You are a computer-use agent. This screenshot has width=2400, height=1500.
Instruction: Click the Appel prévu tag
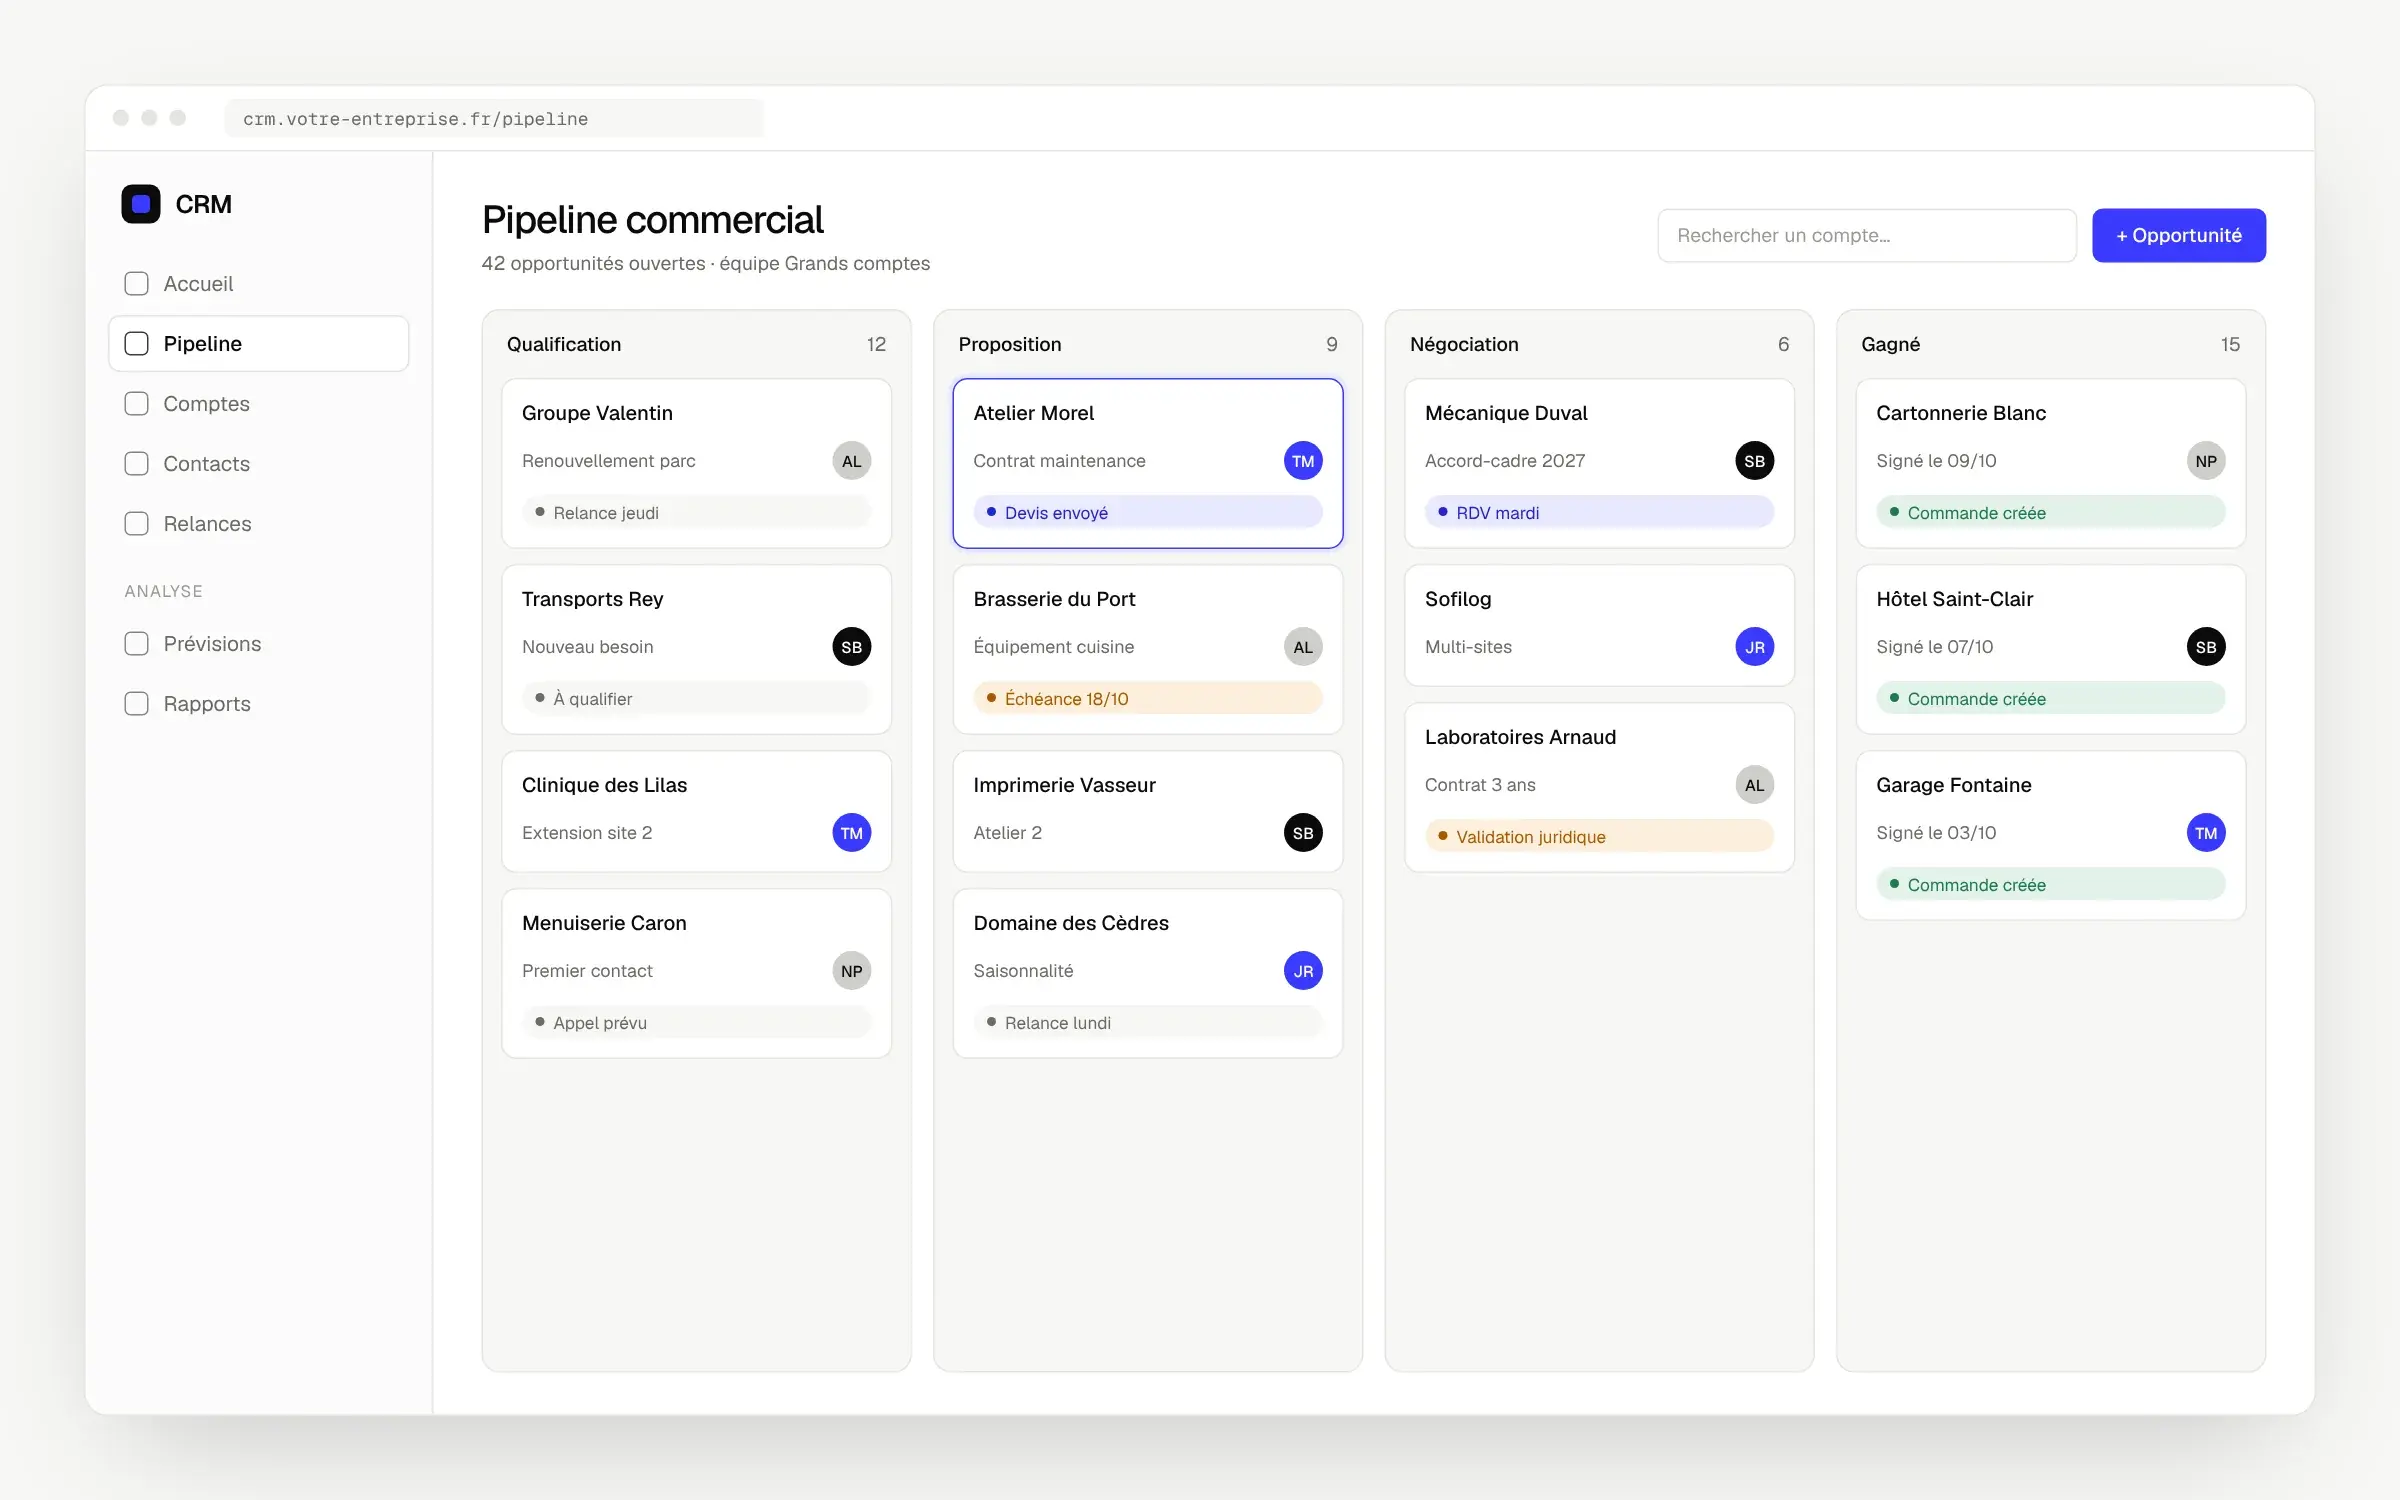pos(696,1023)
